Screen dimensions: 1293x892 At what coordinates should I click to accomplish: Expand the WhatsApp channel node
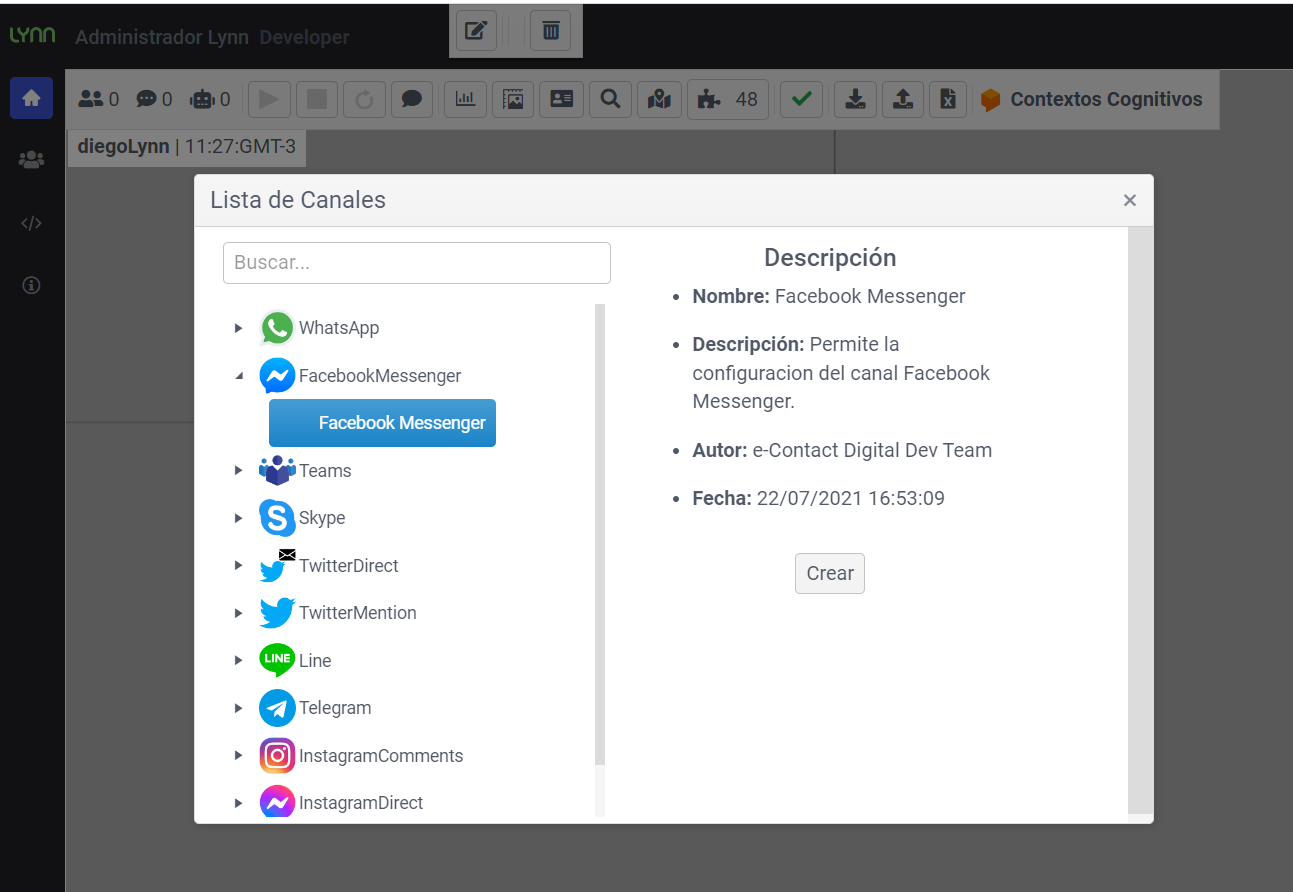pyautogui.click(x=238, y=328)
